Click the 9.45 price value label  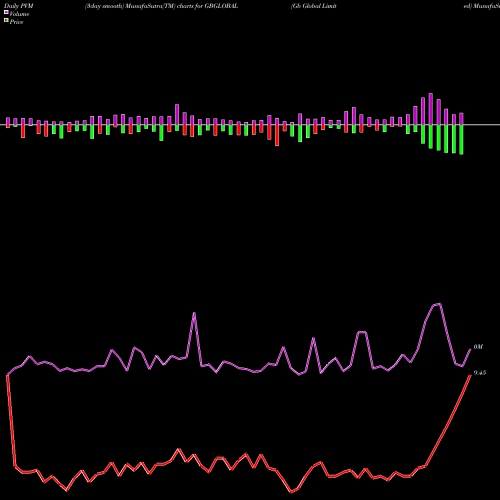point(480,373)
